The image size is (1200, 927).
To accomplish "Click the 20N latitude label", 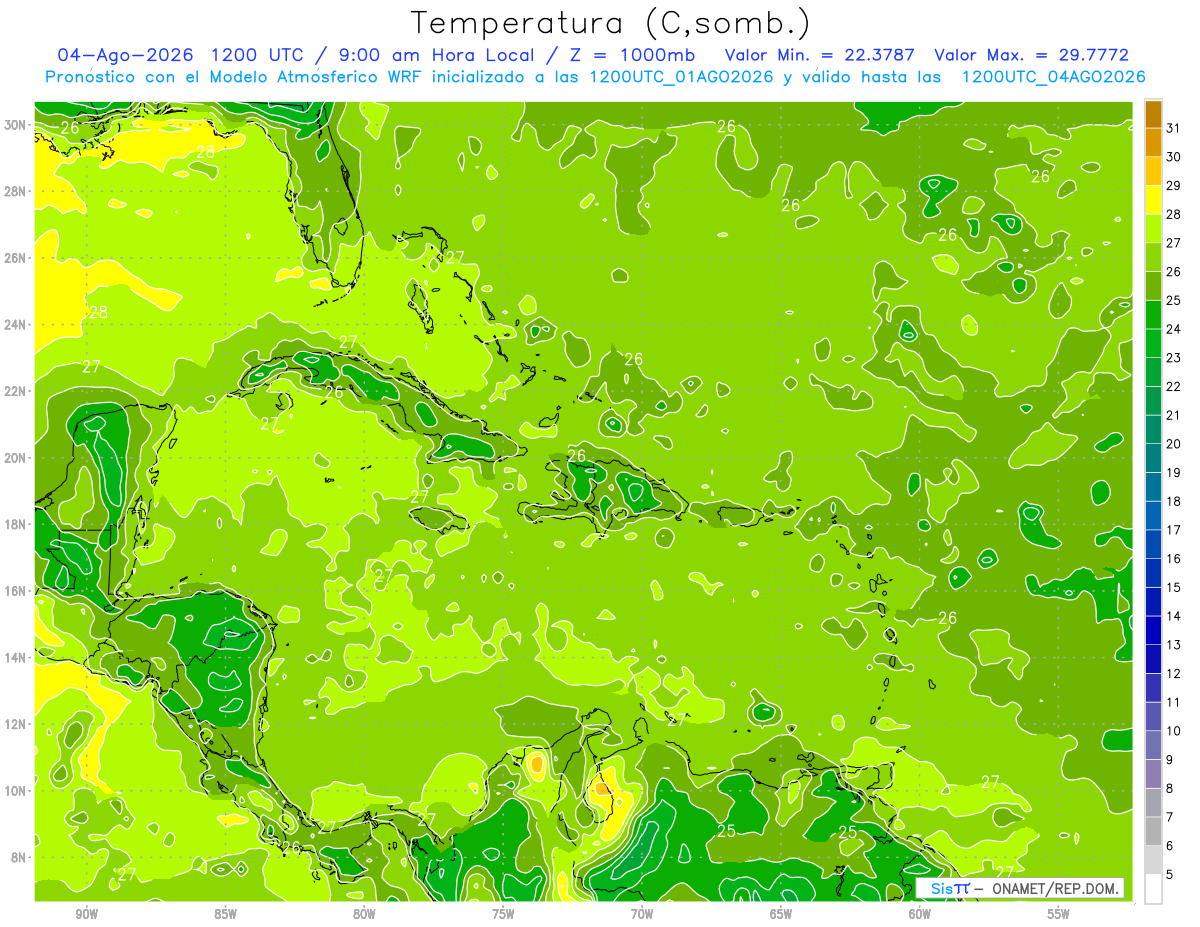I will click(x=17, y=458).
